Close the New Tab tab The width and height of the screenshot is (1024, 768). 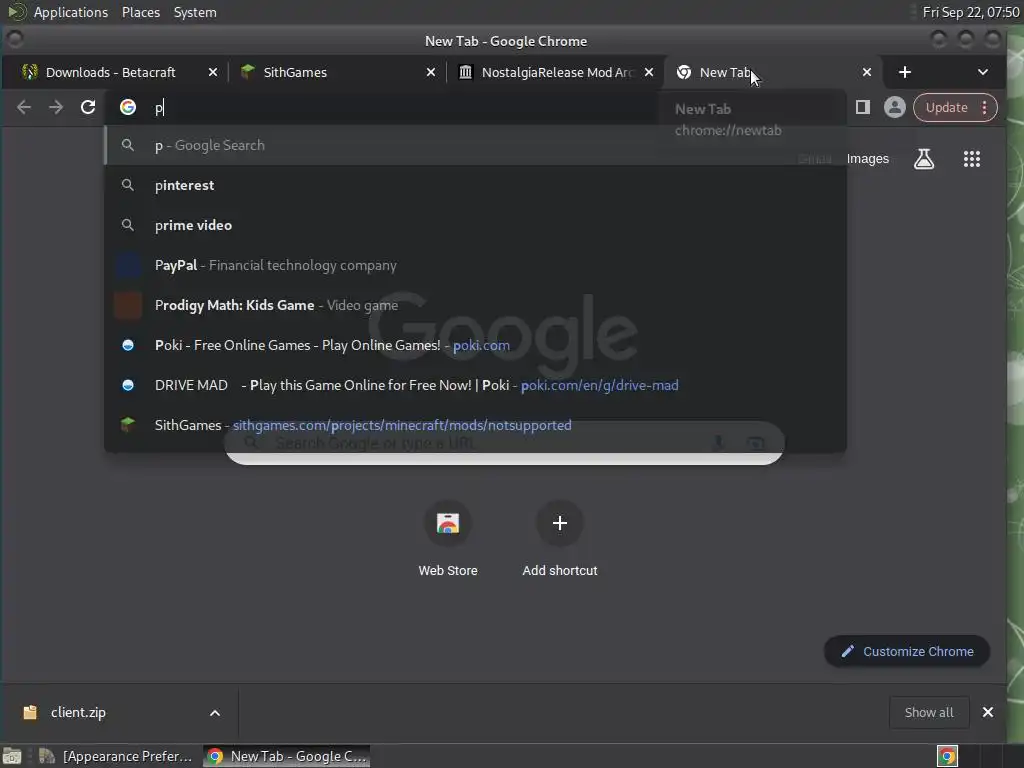(867, 72)
